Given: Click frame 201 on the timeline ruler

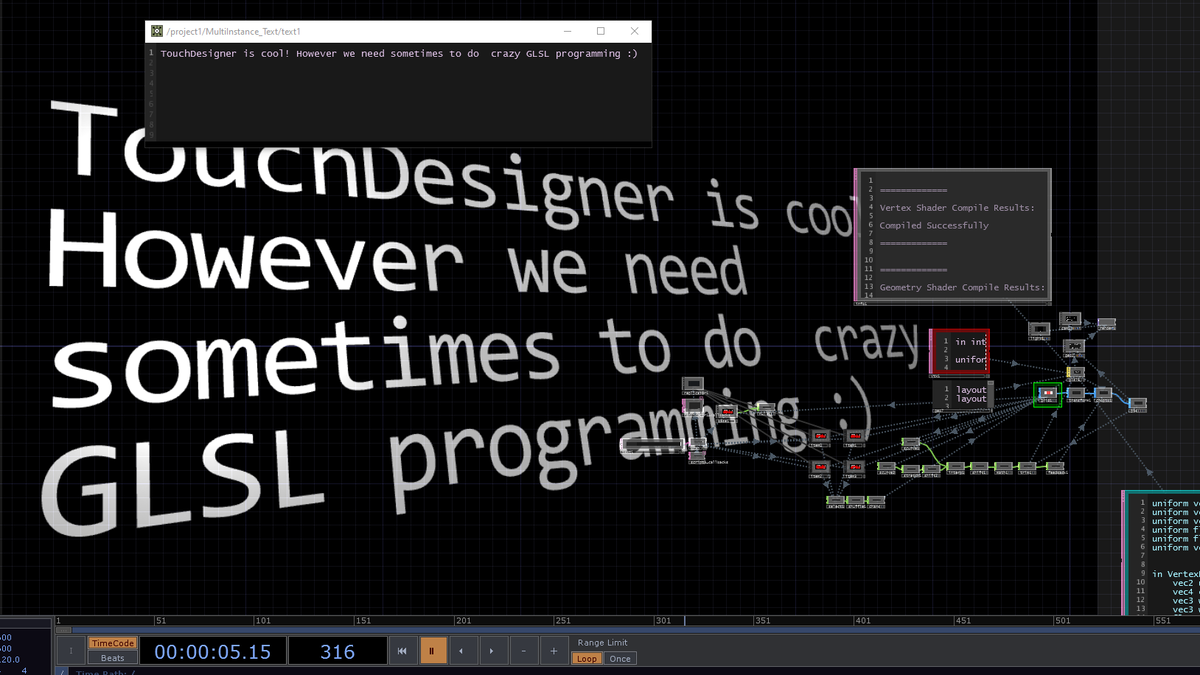Looking at the screenshot, I should click(x=463, y=621).
